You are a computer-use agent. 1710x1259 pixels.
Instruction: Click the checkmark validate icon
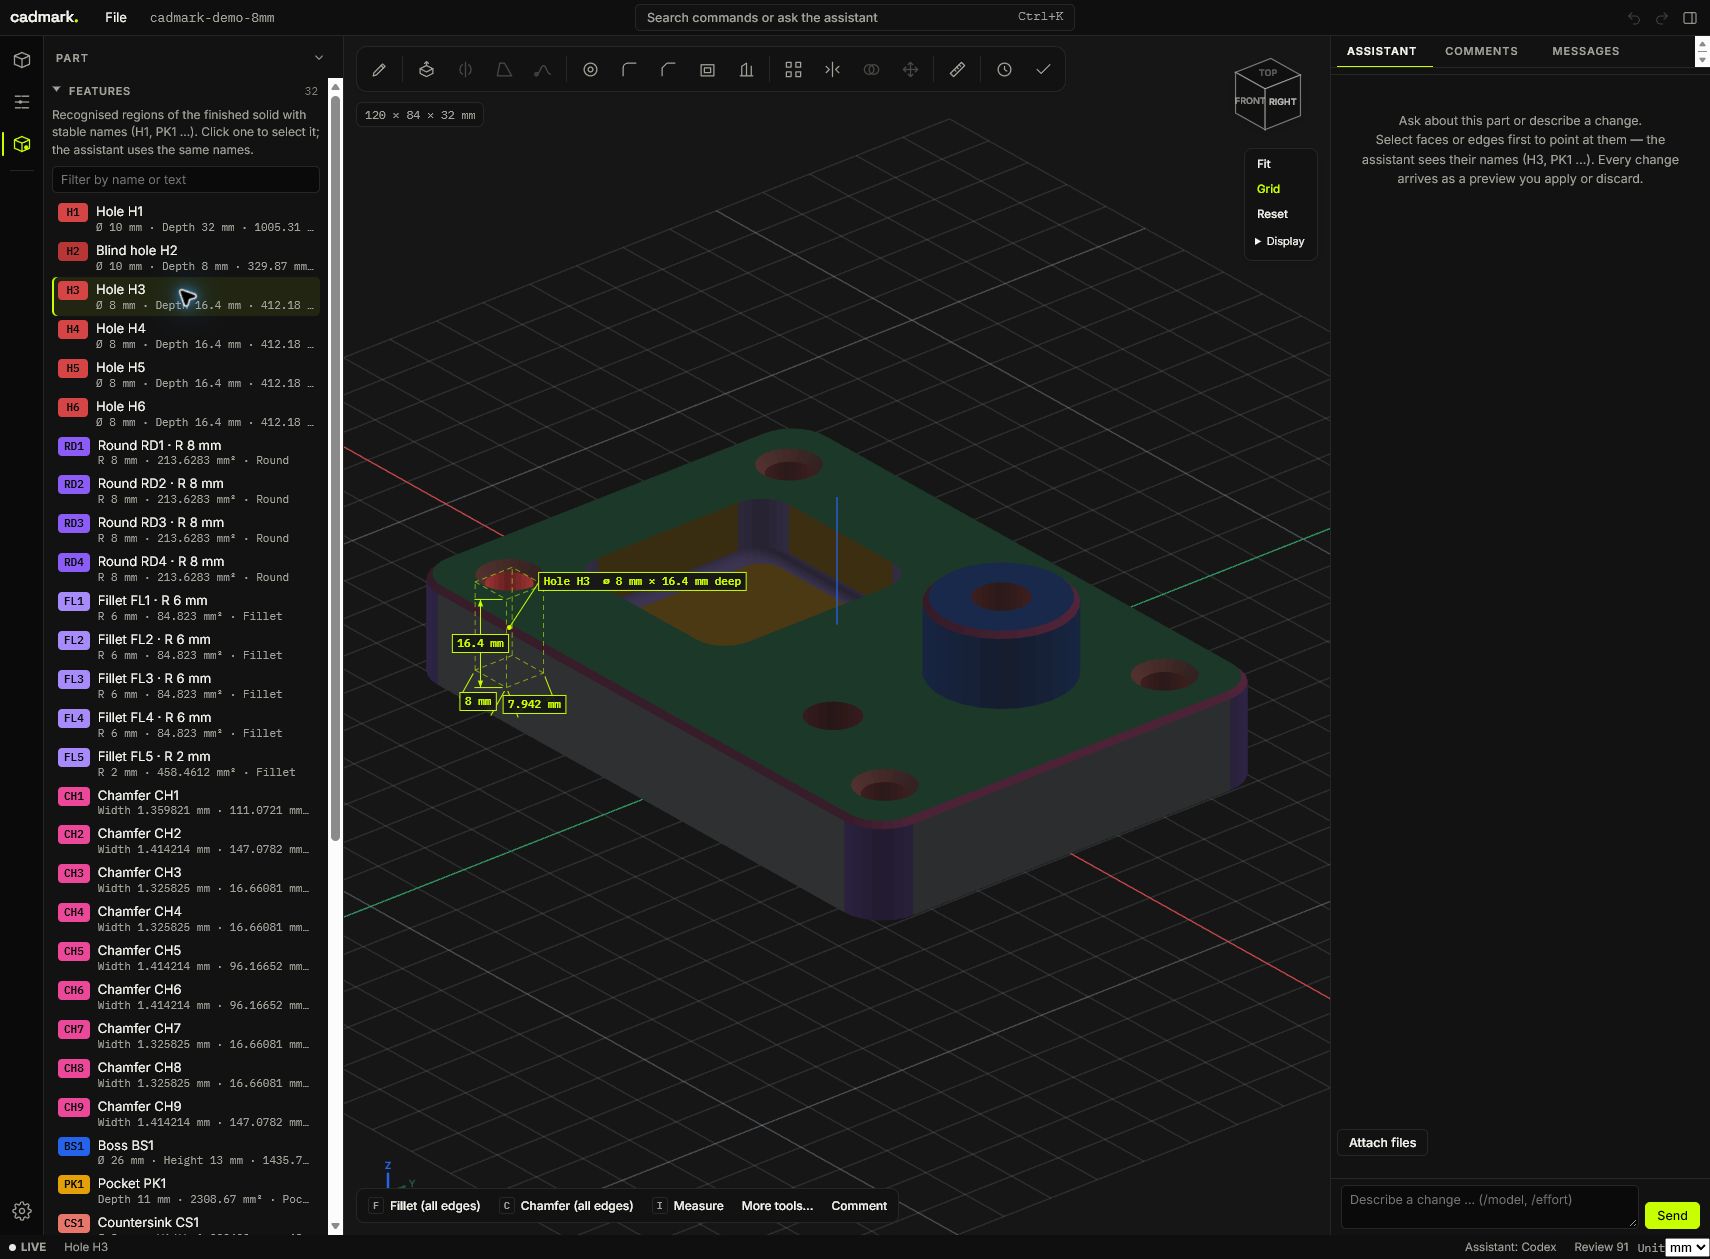1043,70
